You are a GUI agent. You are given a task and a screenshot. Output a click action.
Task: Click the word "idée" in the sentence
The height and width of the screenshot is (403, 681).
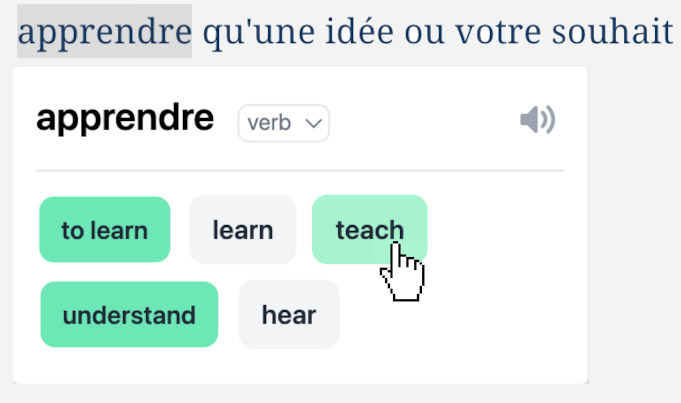click(x=350, y=32)
